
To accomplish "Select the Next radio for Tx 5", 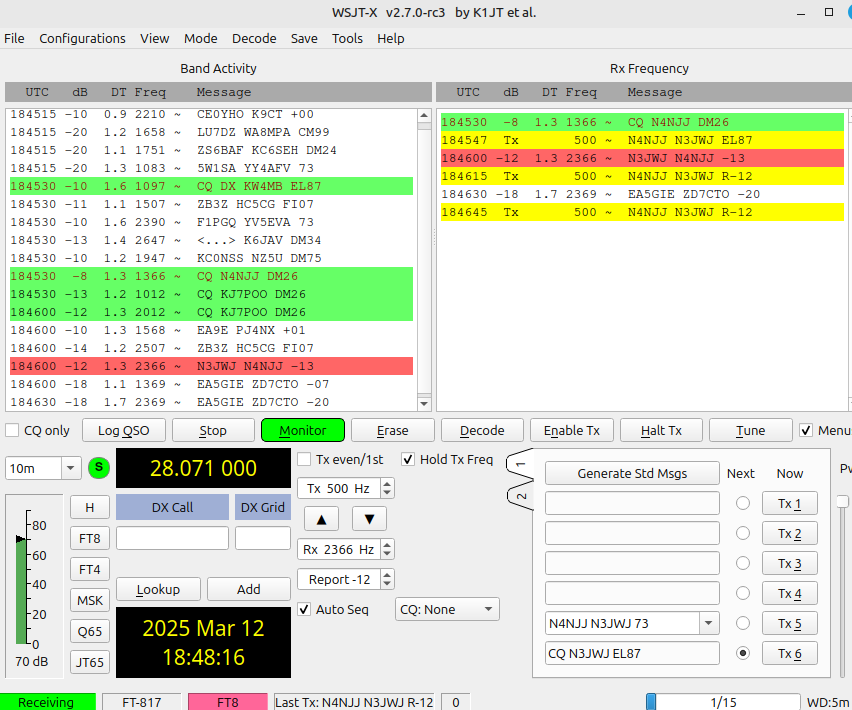I will [743, 623].
